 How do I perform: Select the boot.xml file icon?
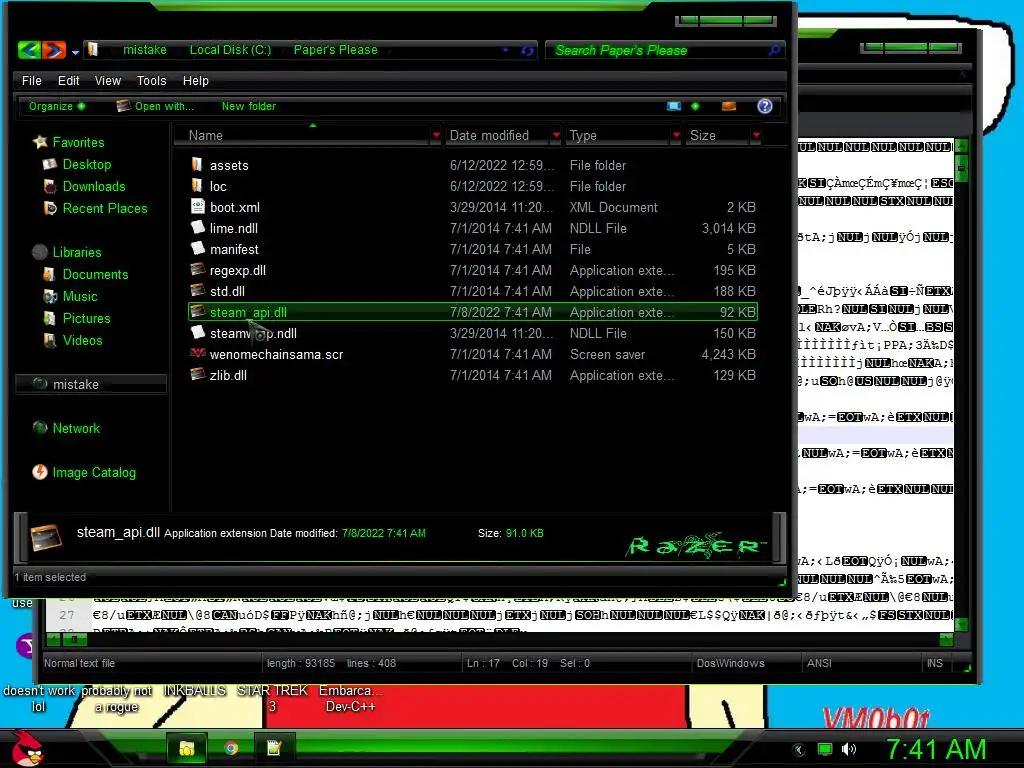point(197,206)
